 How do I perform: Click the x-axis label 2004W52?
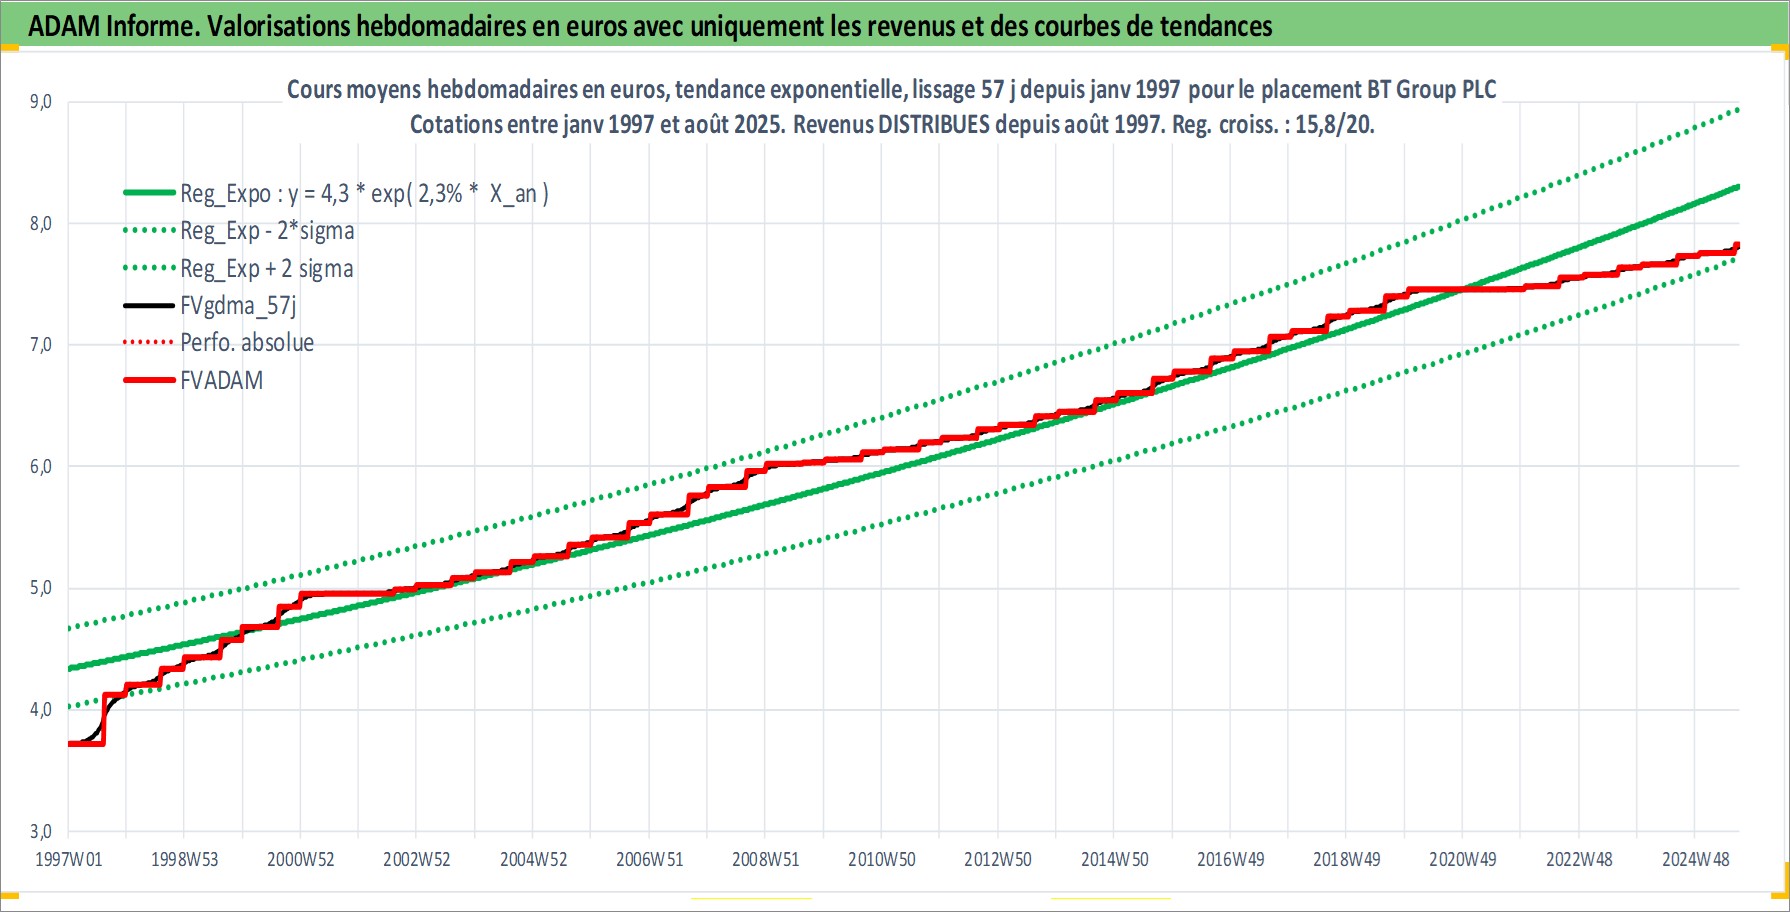534,860
